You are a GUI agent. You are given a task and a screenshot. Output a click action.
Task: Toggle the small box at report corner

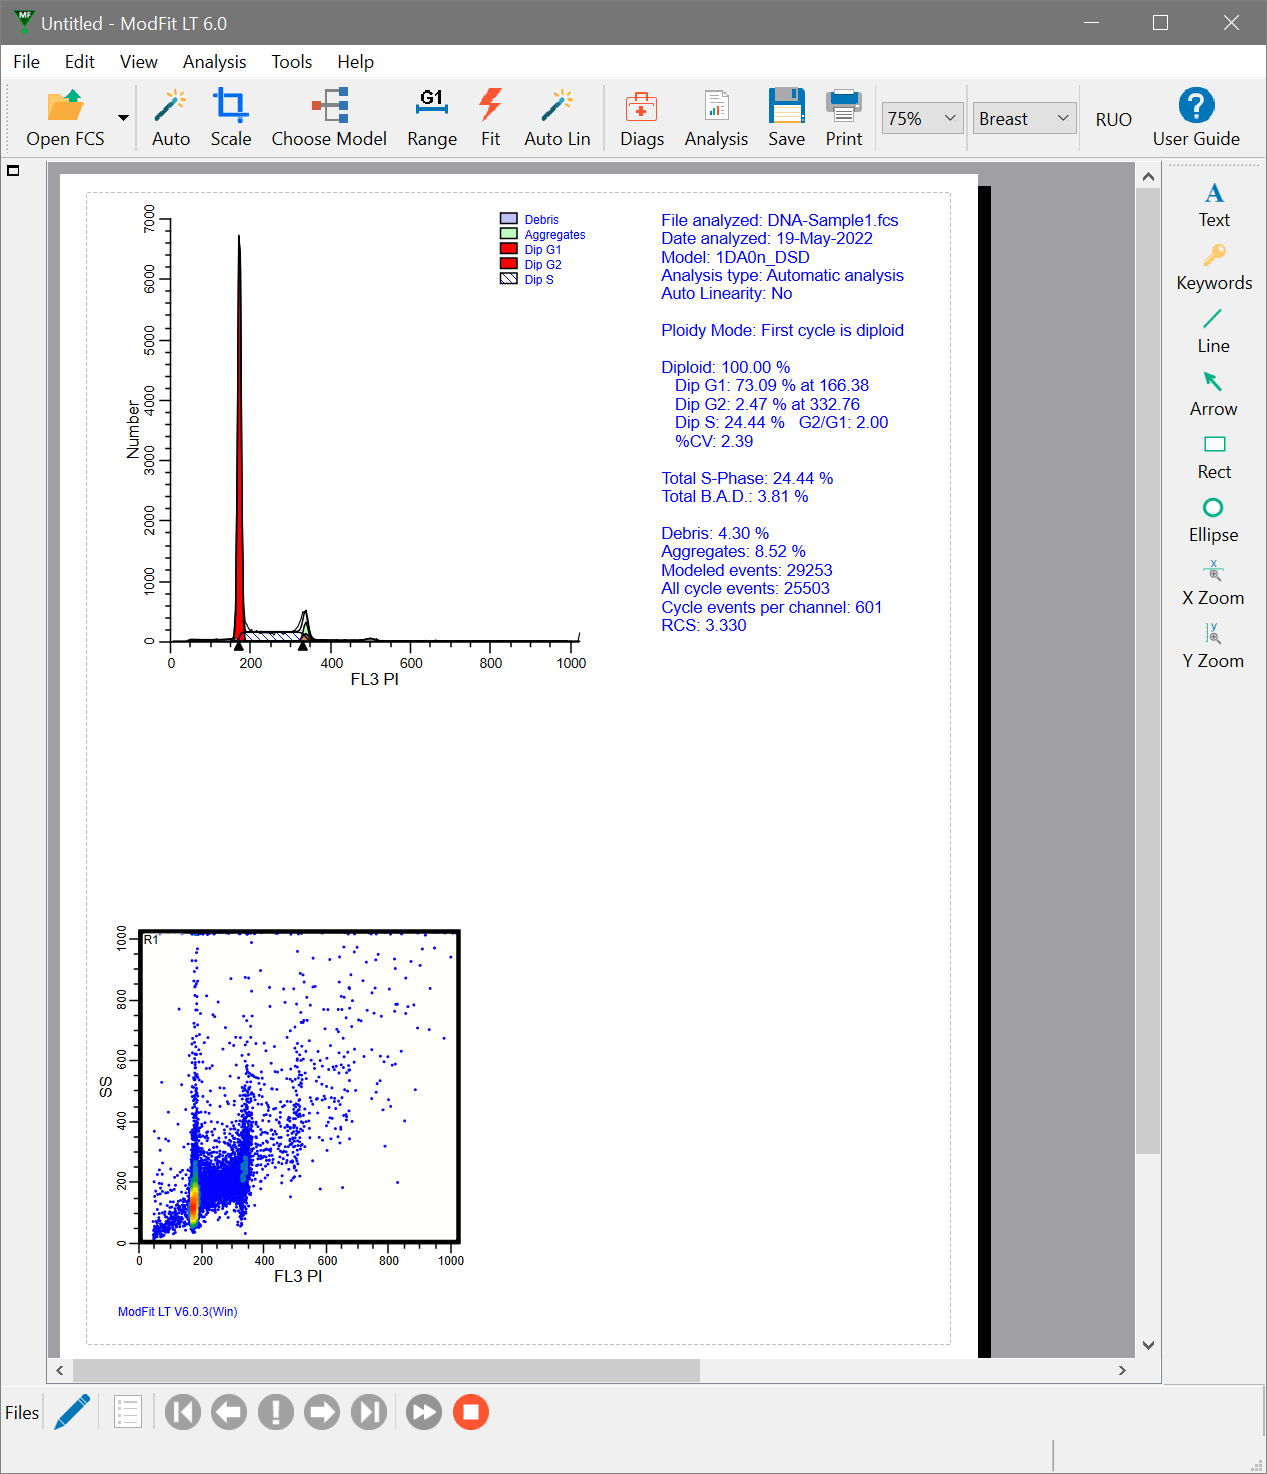[14, 171]
